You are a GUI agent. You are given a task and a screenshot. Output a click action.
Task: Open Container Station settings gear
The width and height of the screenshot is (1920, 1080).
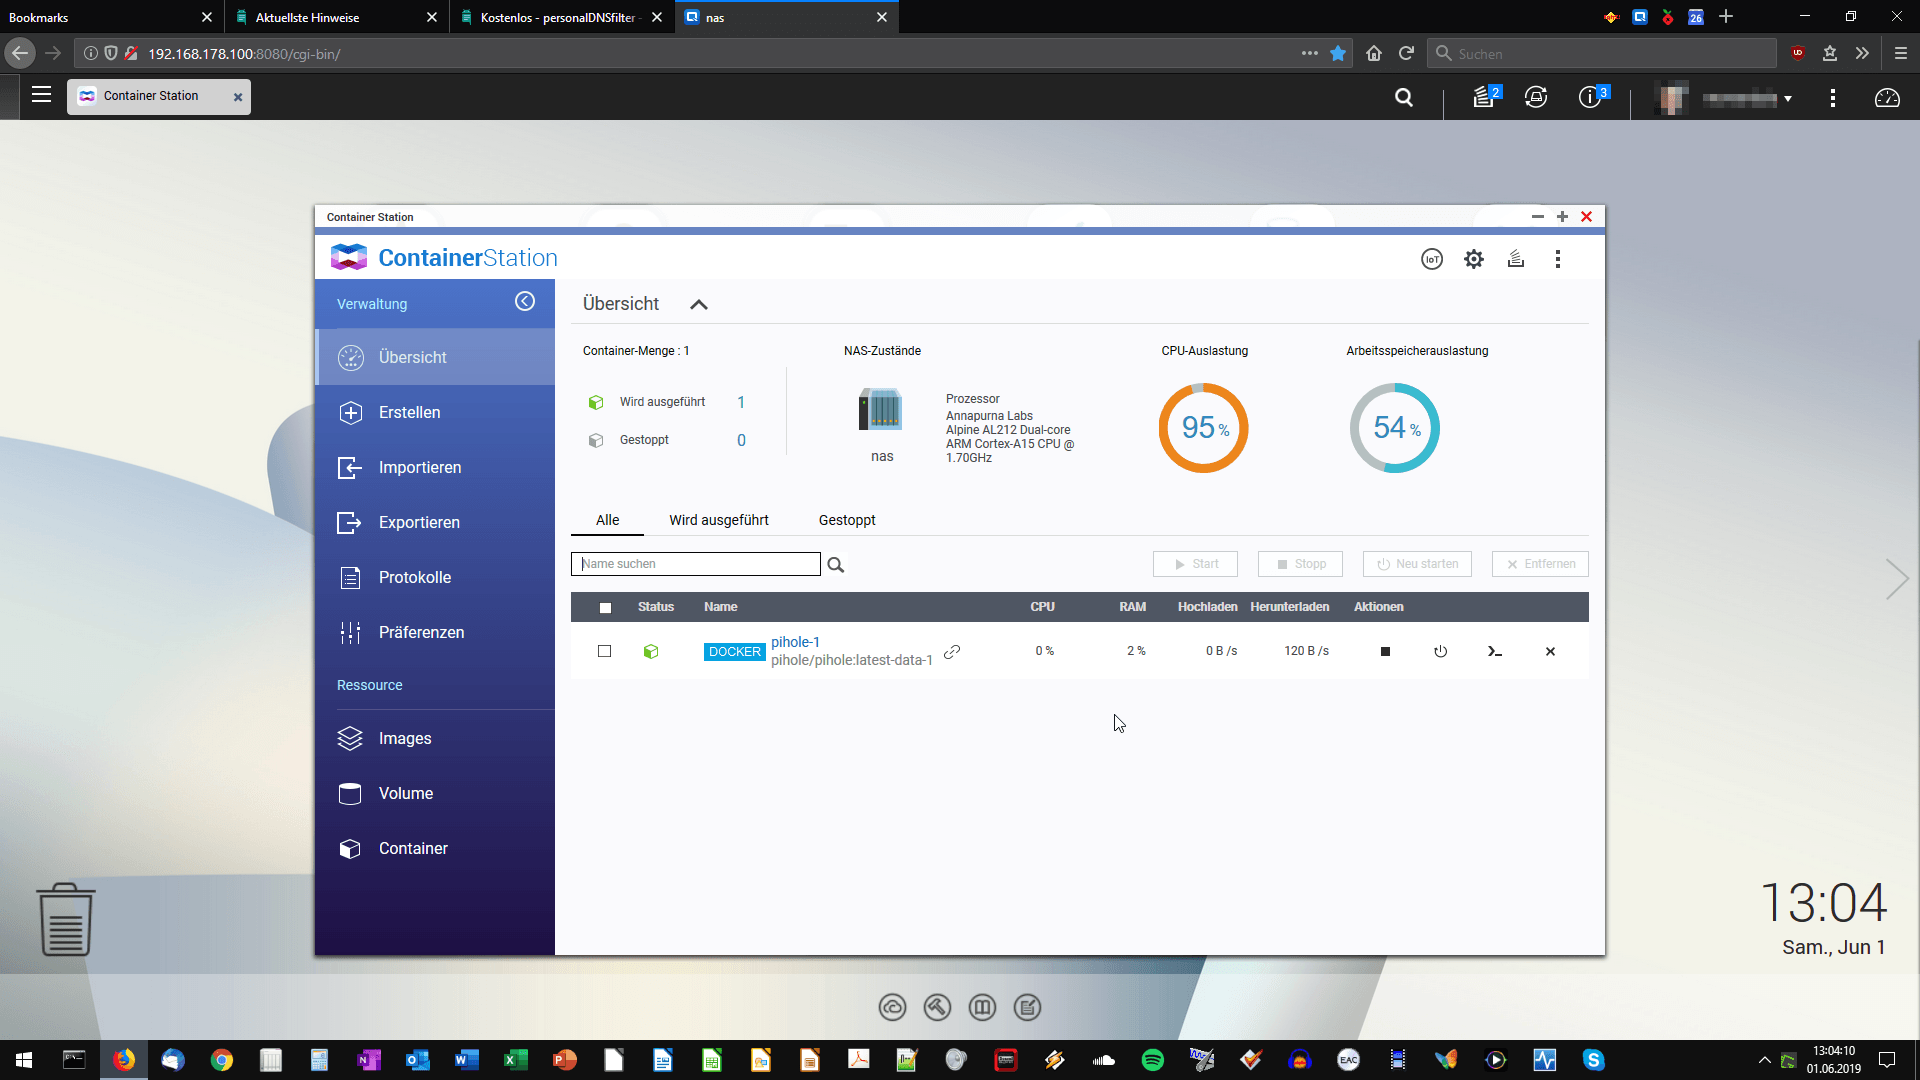coord(1474,259)
